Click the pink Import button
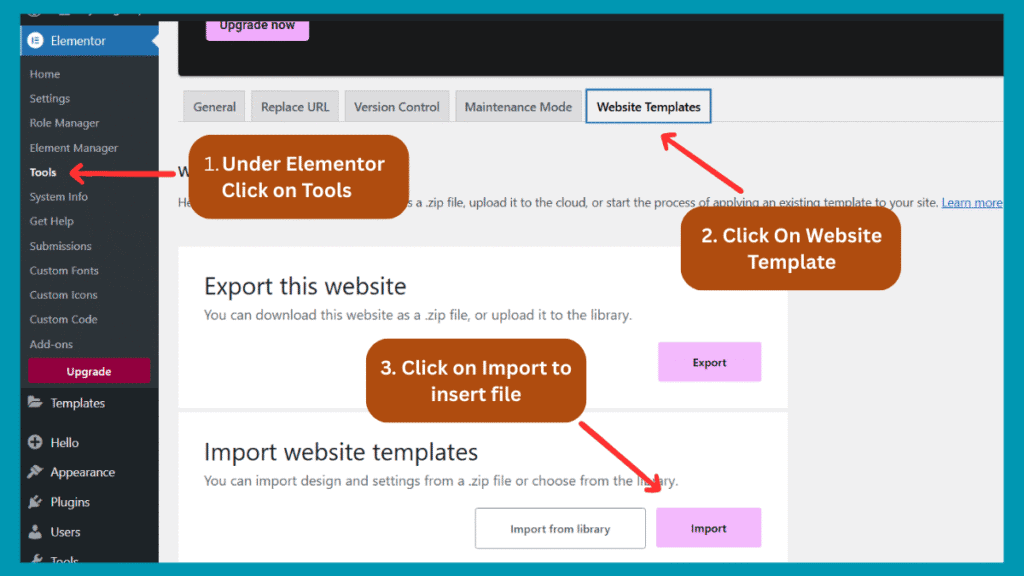 [x=709, y=528]
